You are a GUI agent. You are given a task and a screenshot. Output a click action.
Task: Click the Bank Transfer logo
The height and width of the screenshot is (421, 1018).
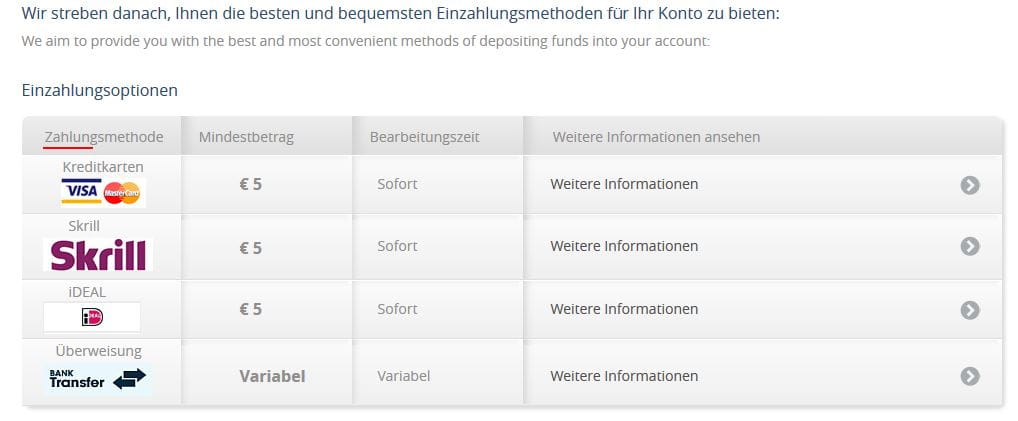[x=98, y=379]
